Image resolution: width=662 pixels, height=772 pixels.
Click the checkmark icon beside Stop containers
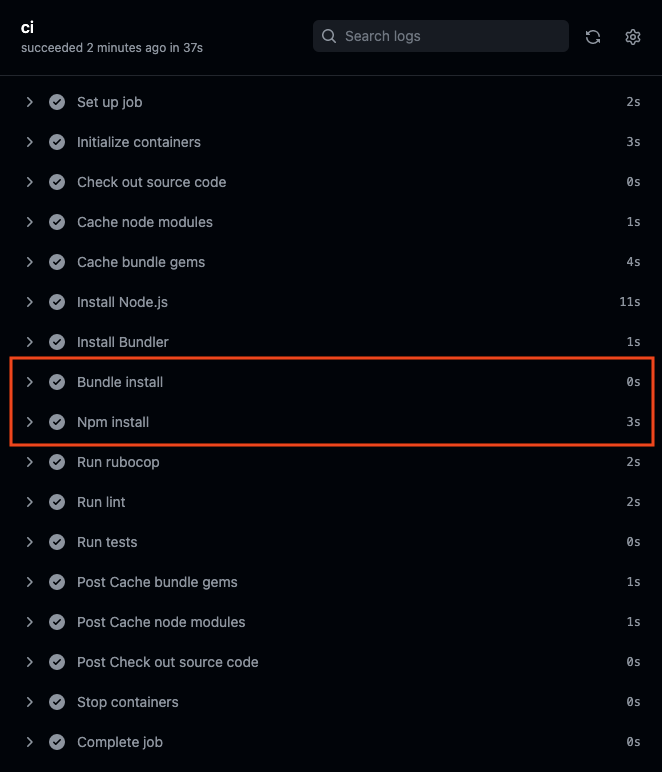click(x=57, y=702)
